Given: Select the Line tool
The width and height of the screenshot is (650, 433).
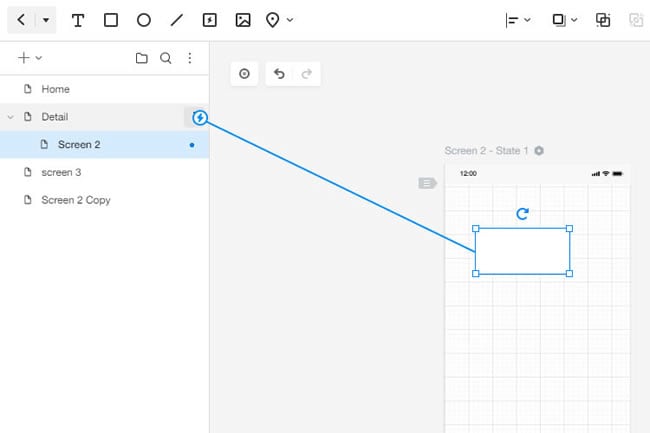Looking at the screenshot, I should coord(177,20).
